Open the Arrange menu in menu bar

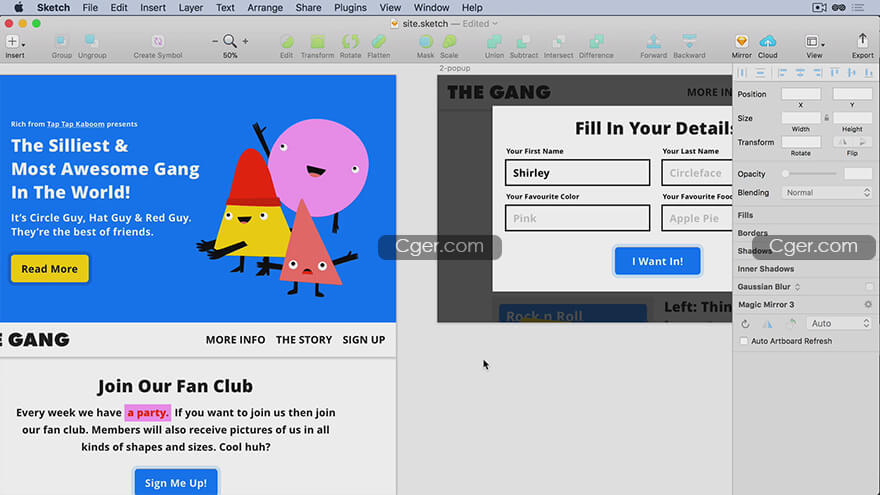[265, 8]
